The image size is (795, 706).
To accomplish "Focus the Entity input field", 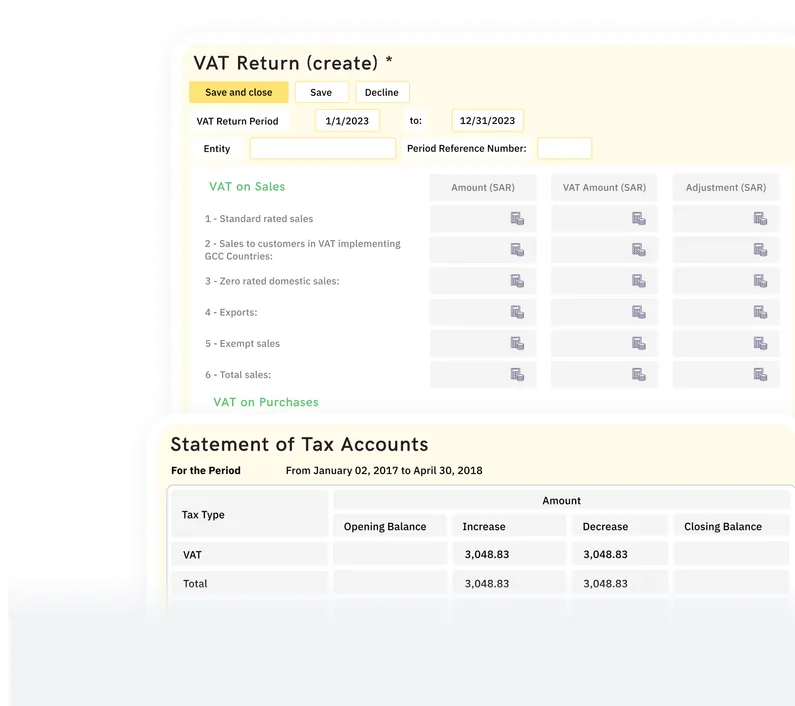I will tap(323, 149).
